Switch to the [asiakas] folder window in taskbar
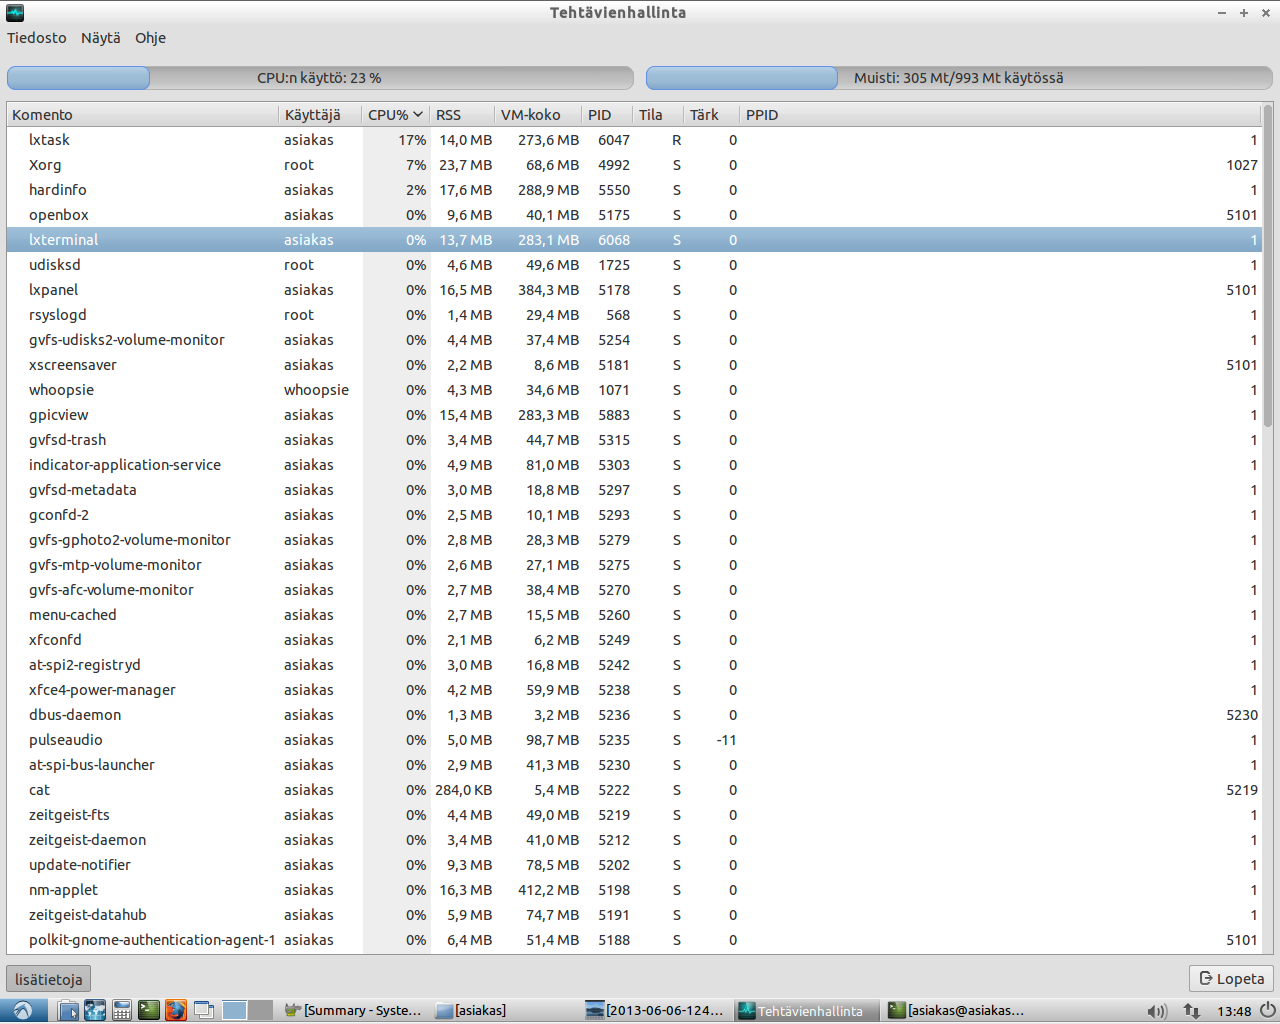The image size is (1280, 1024). pos(506,1010)
